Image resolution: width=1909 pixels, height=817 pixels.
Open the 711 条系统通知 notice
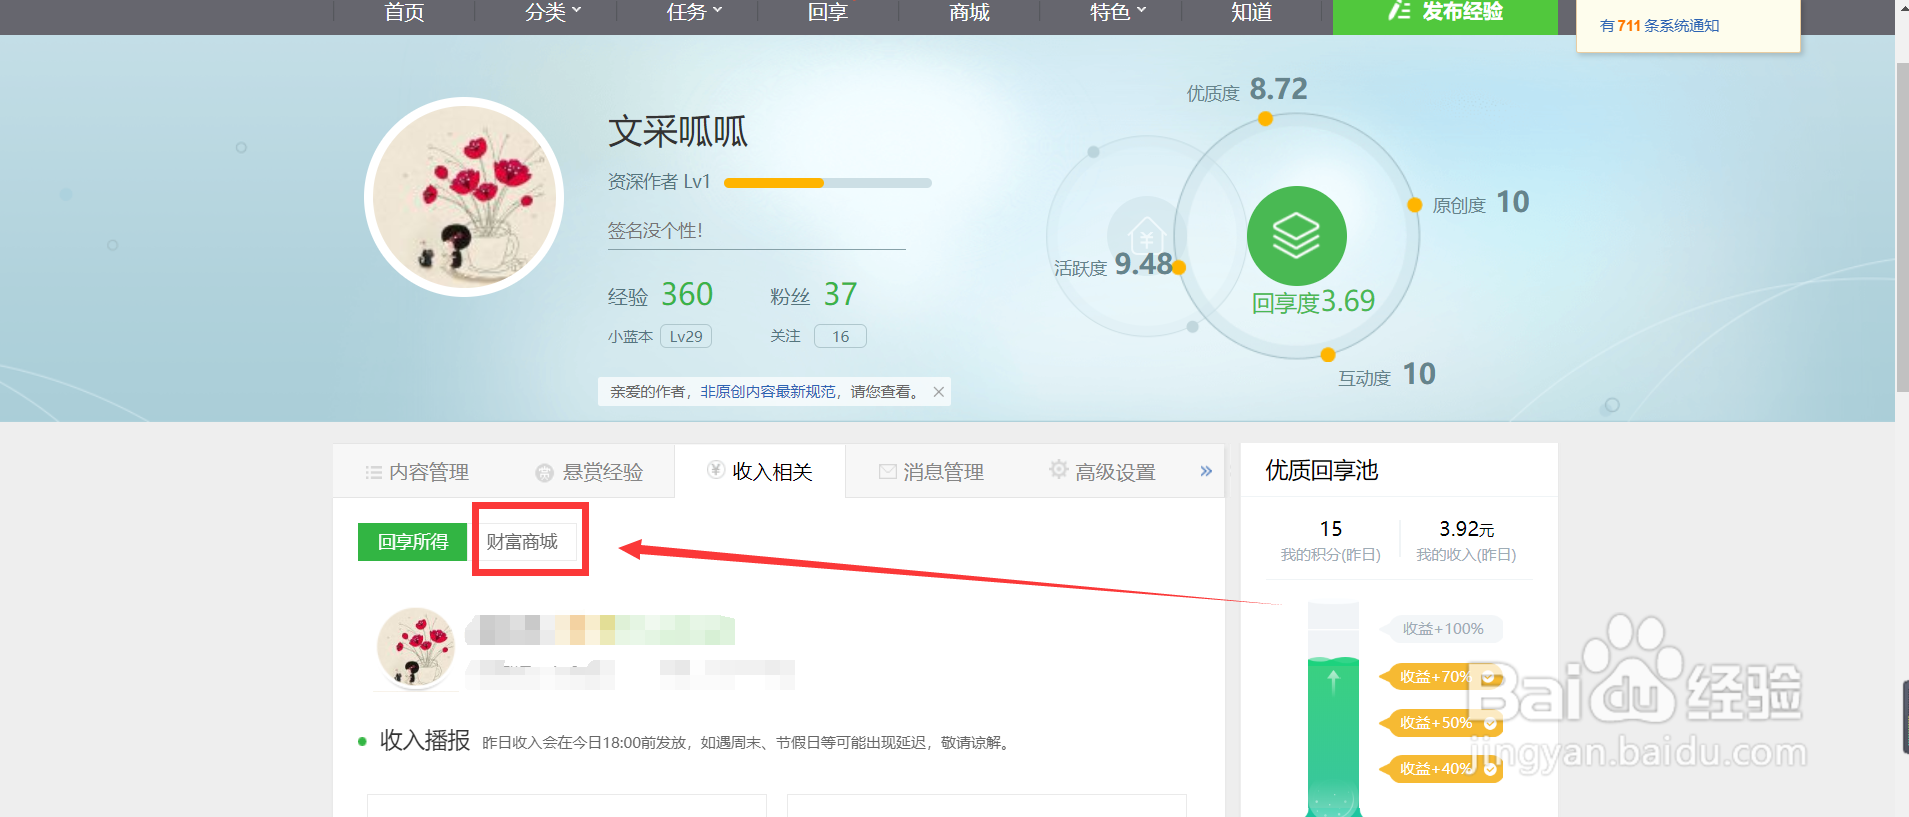coord(1660,26)
